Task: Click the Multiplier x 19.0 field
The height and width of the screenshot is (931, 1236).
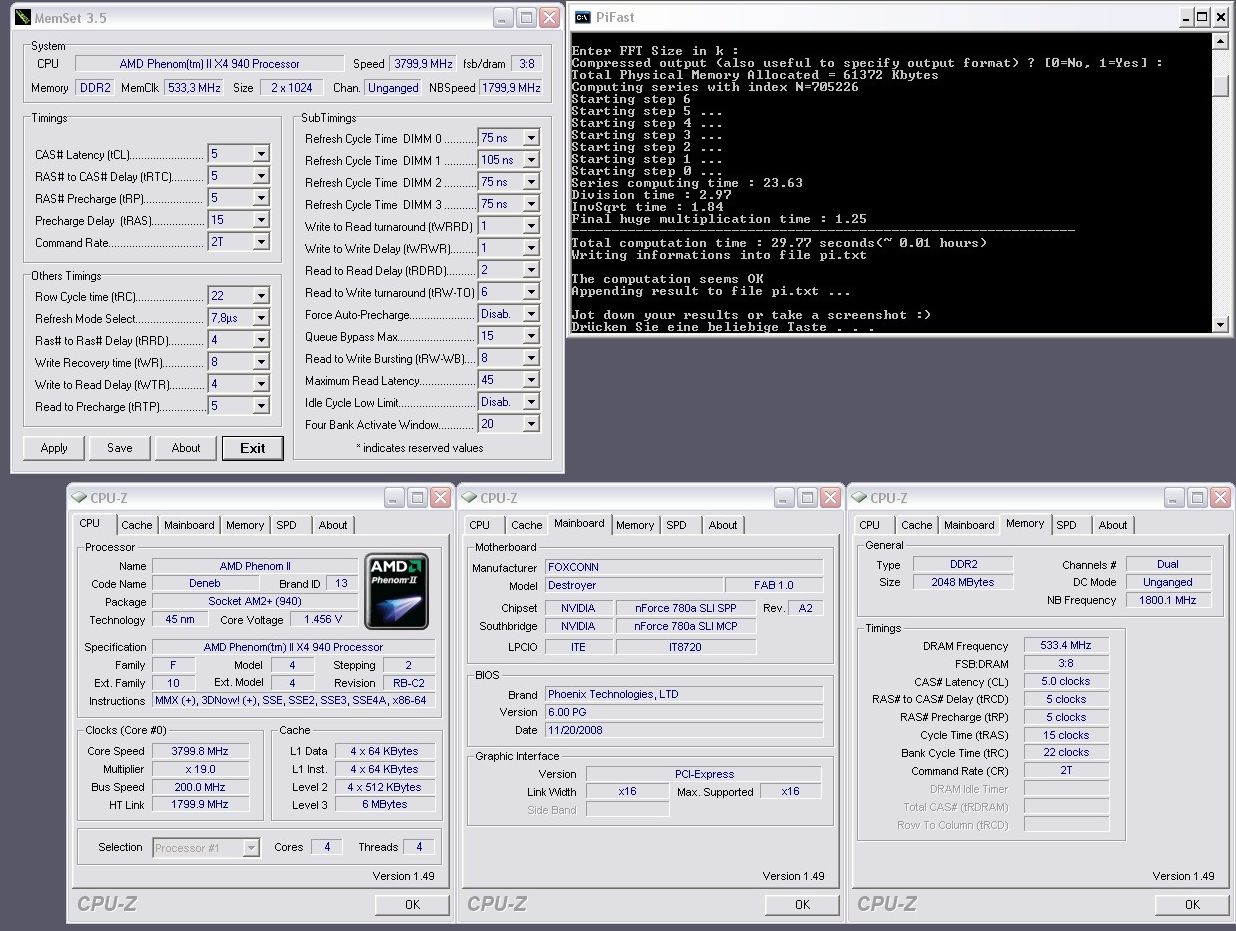Action: pos(200,769)
